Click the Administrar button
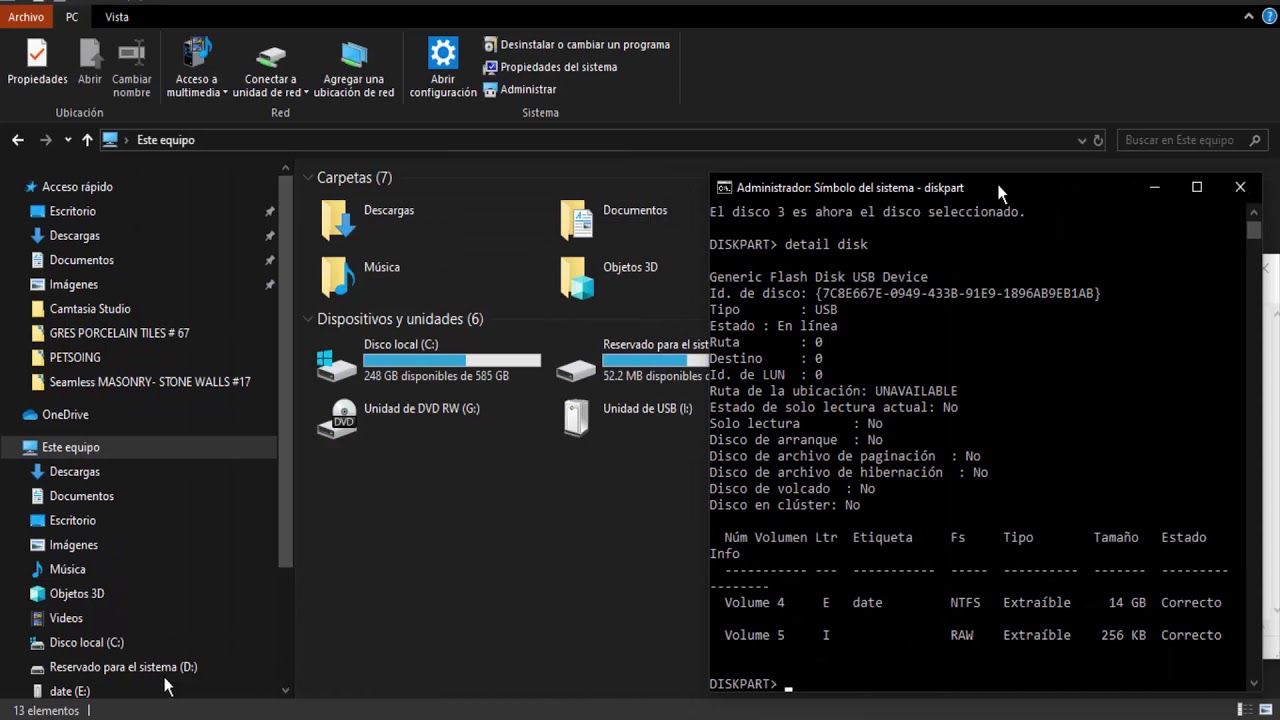The image size is (1280, 720). (520, 89)
